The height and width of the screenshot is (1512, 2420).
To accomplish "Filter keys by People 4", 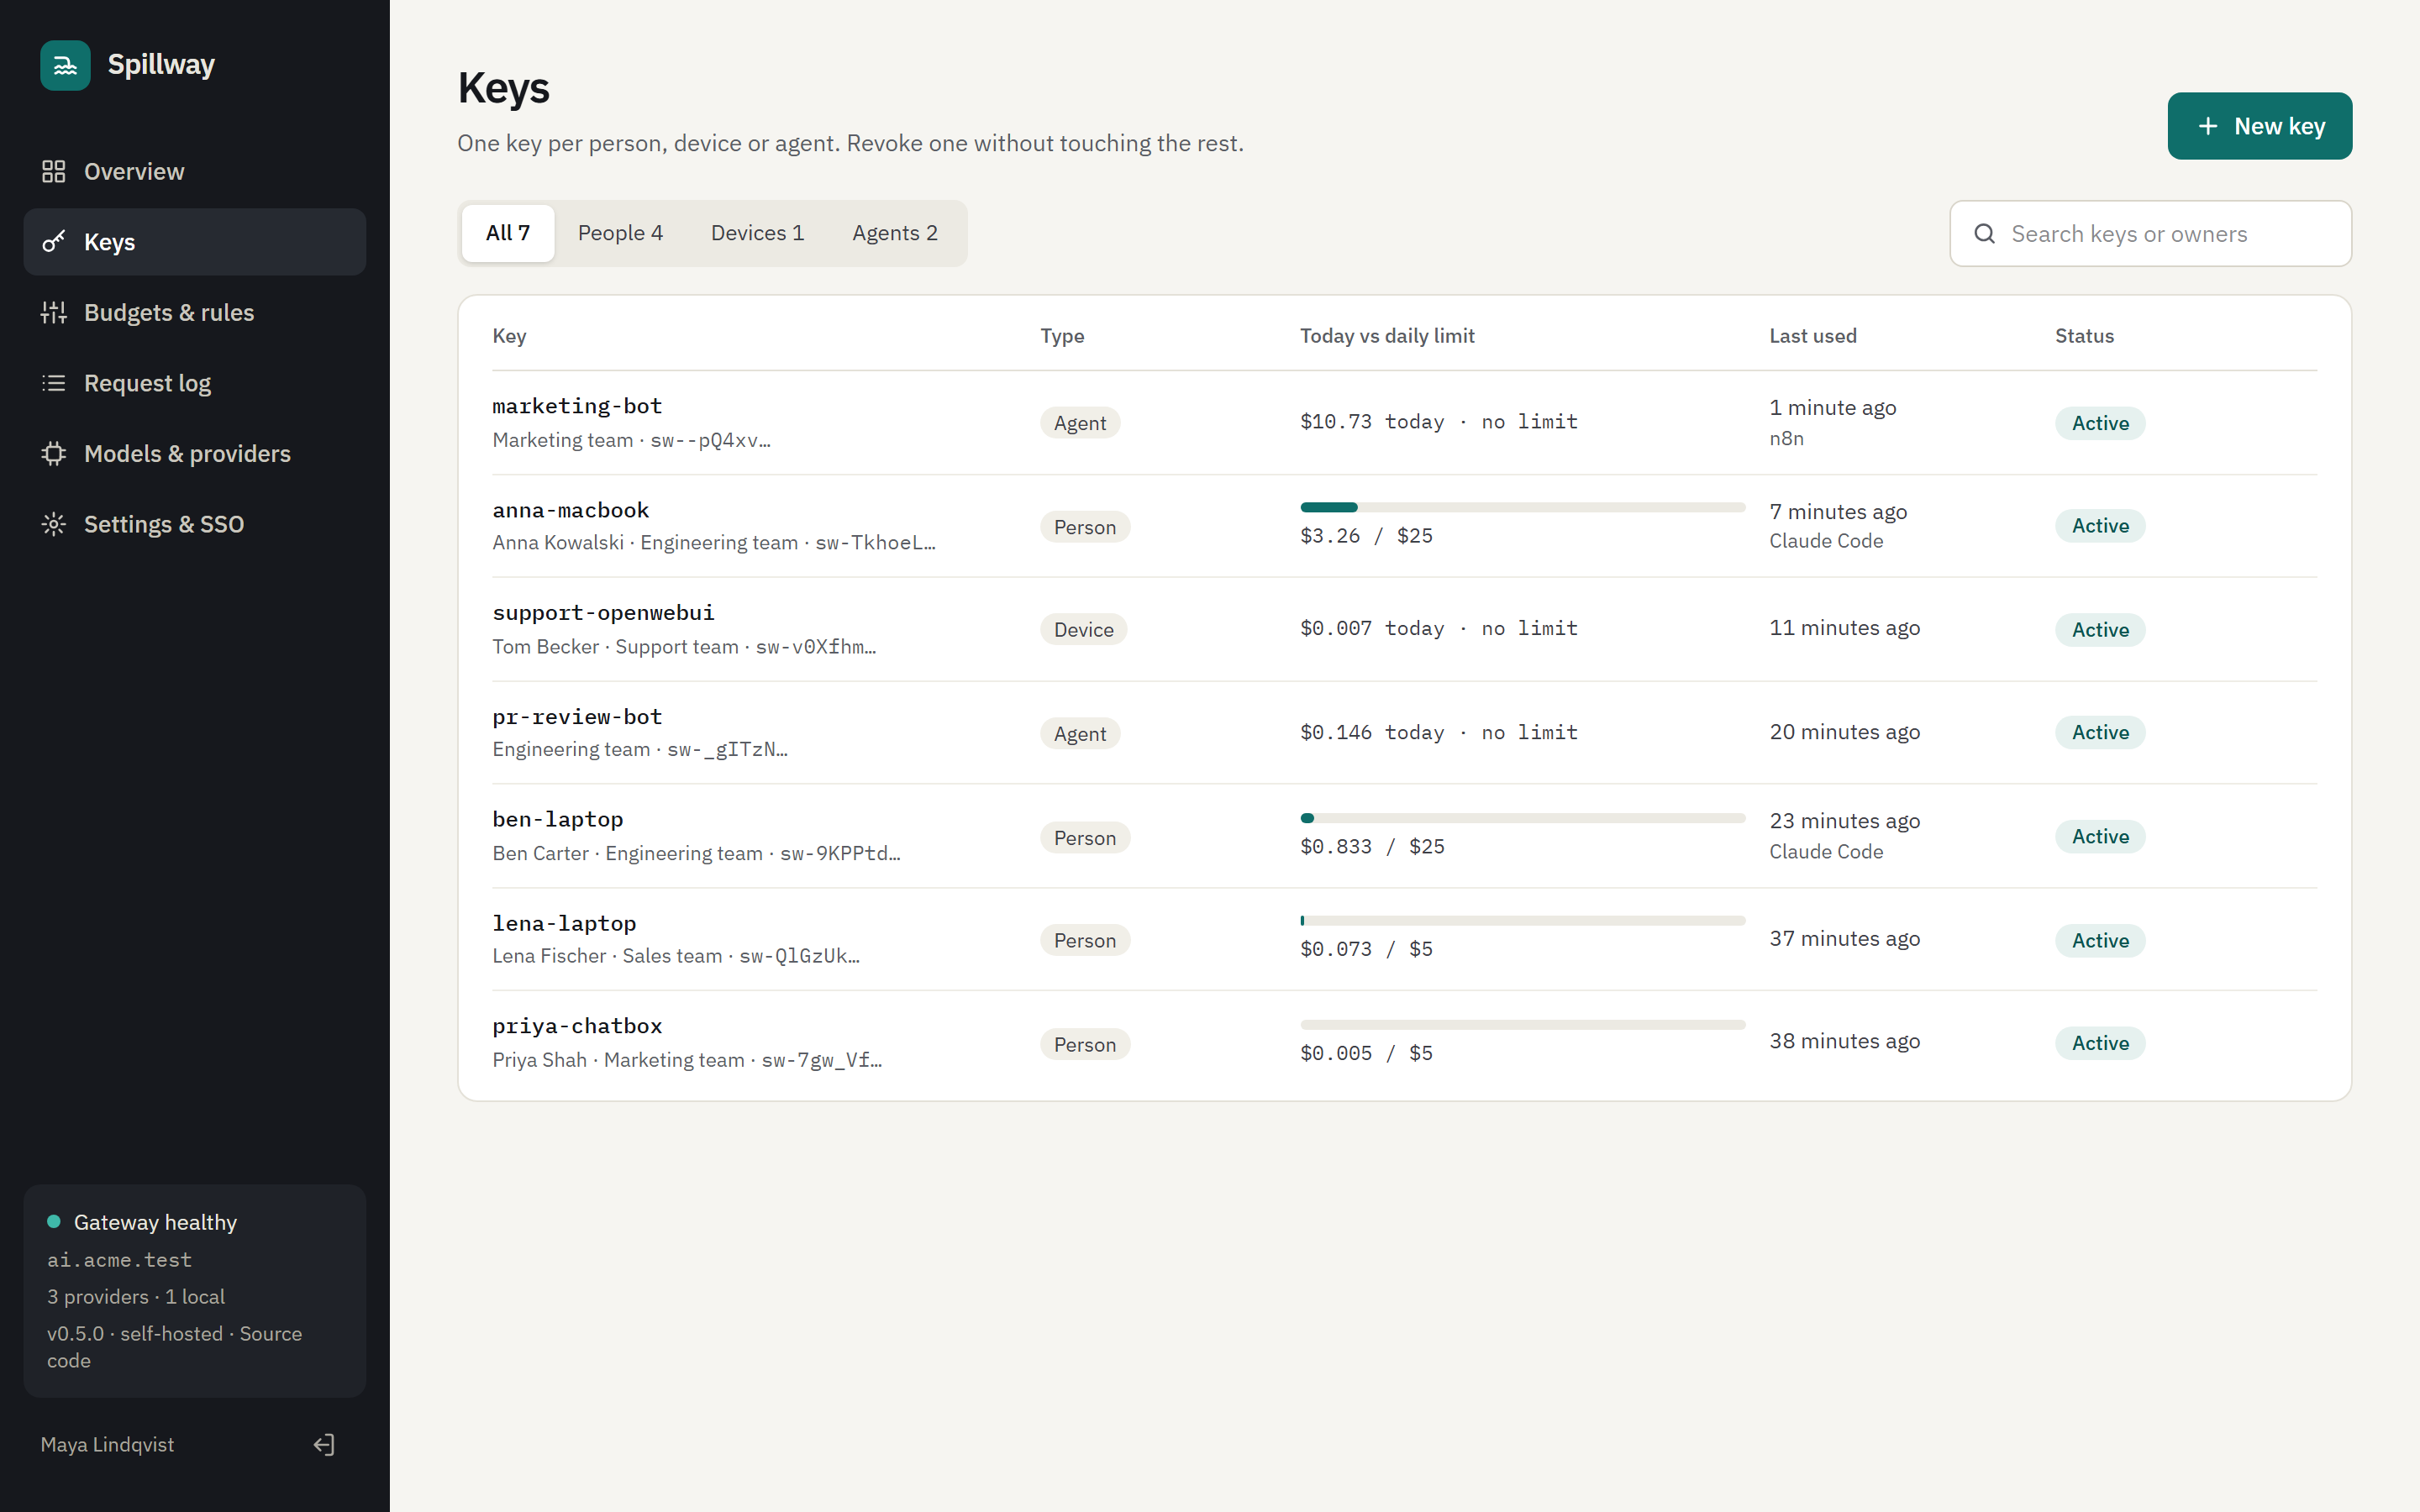I will 620,233.
